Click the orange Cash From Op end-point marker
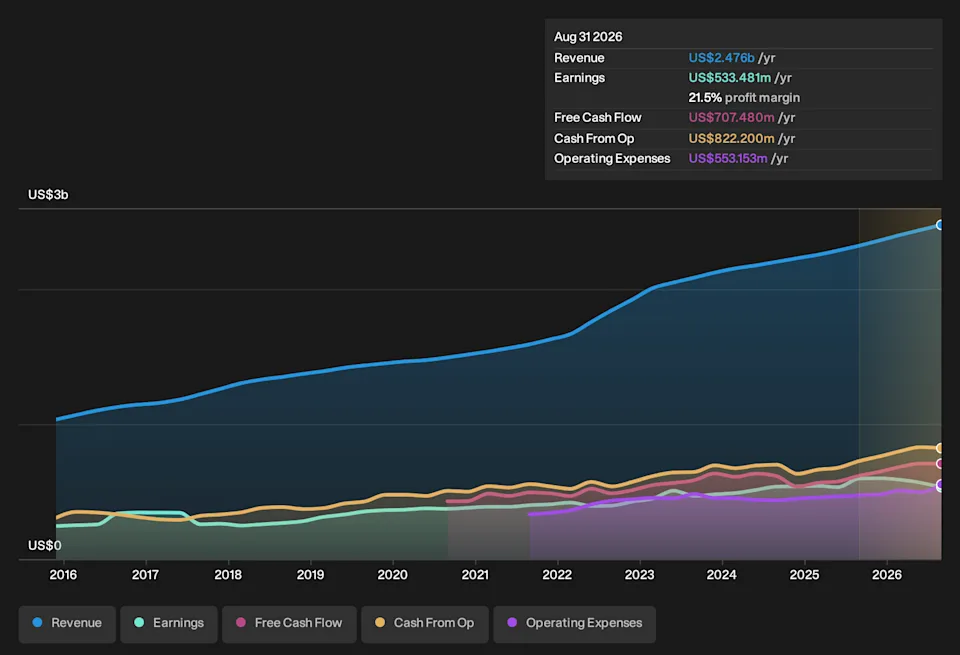Screen dimensions: 960x655 click(x=940, y=448)
